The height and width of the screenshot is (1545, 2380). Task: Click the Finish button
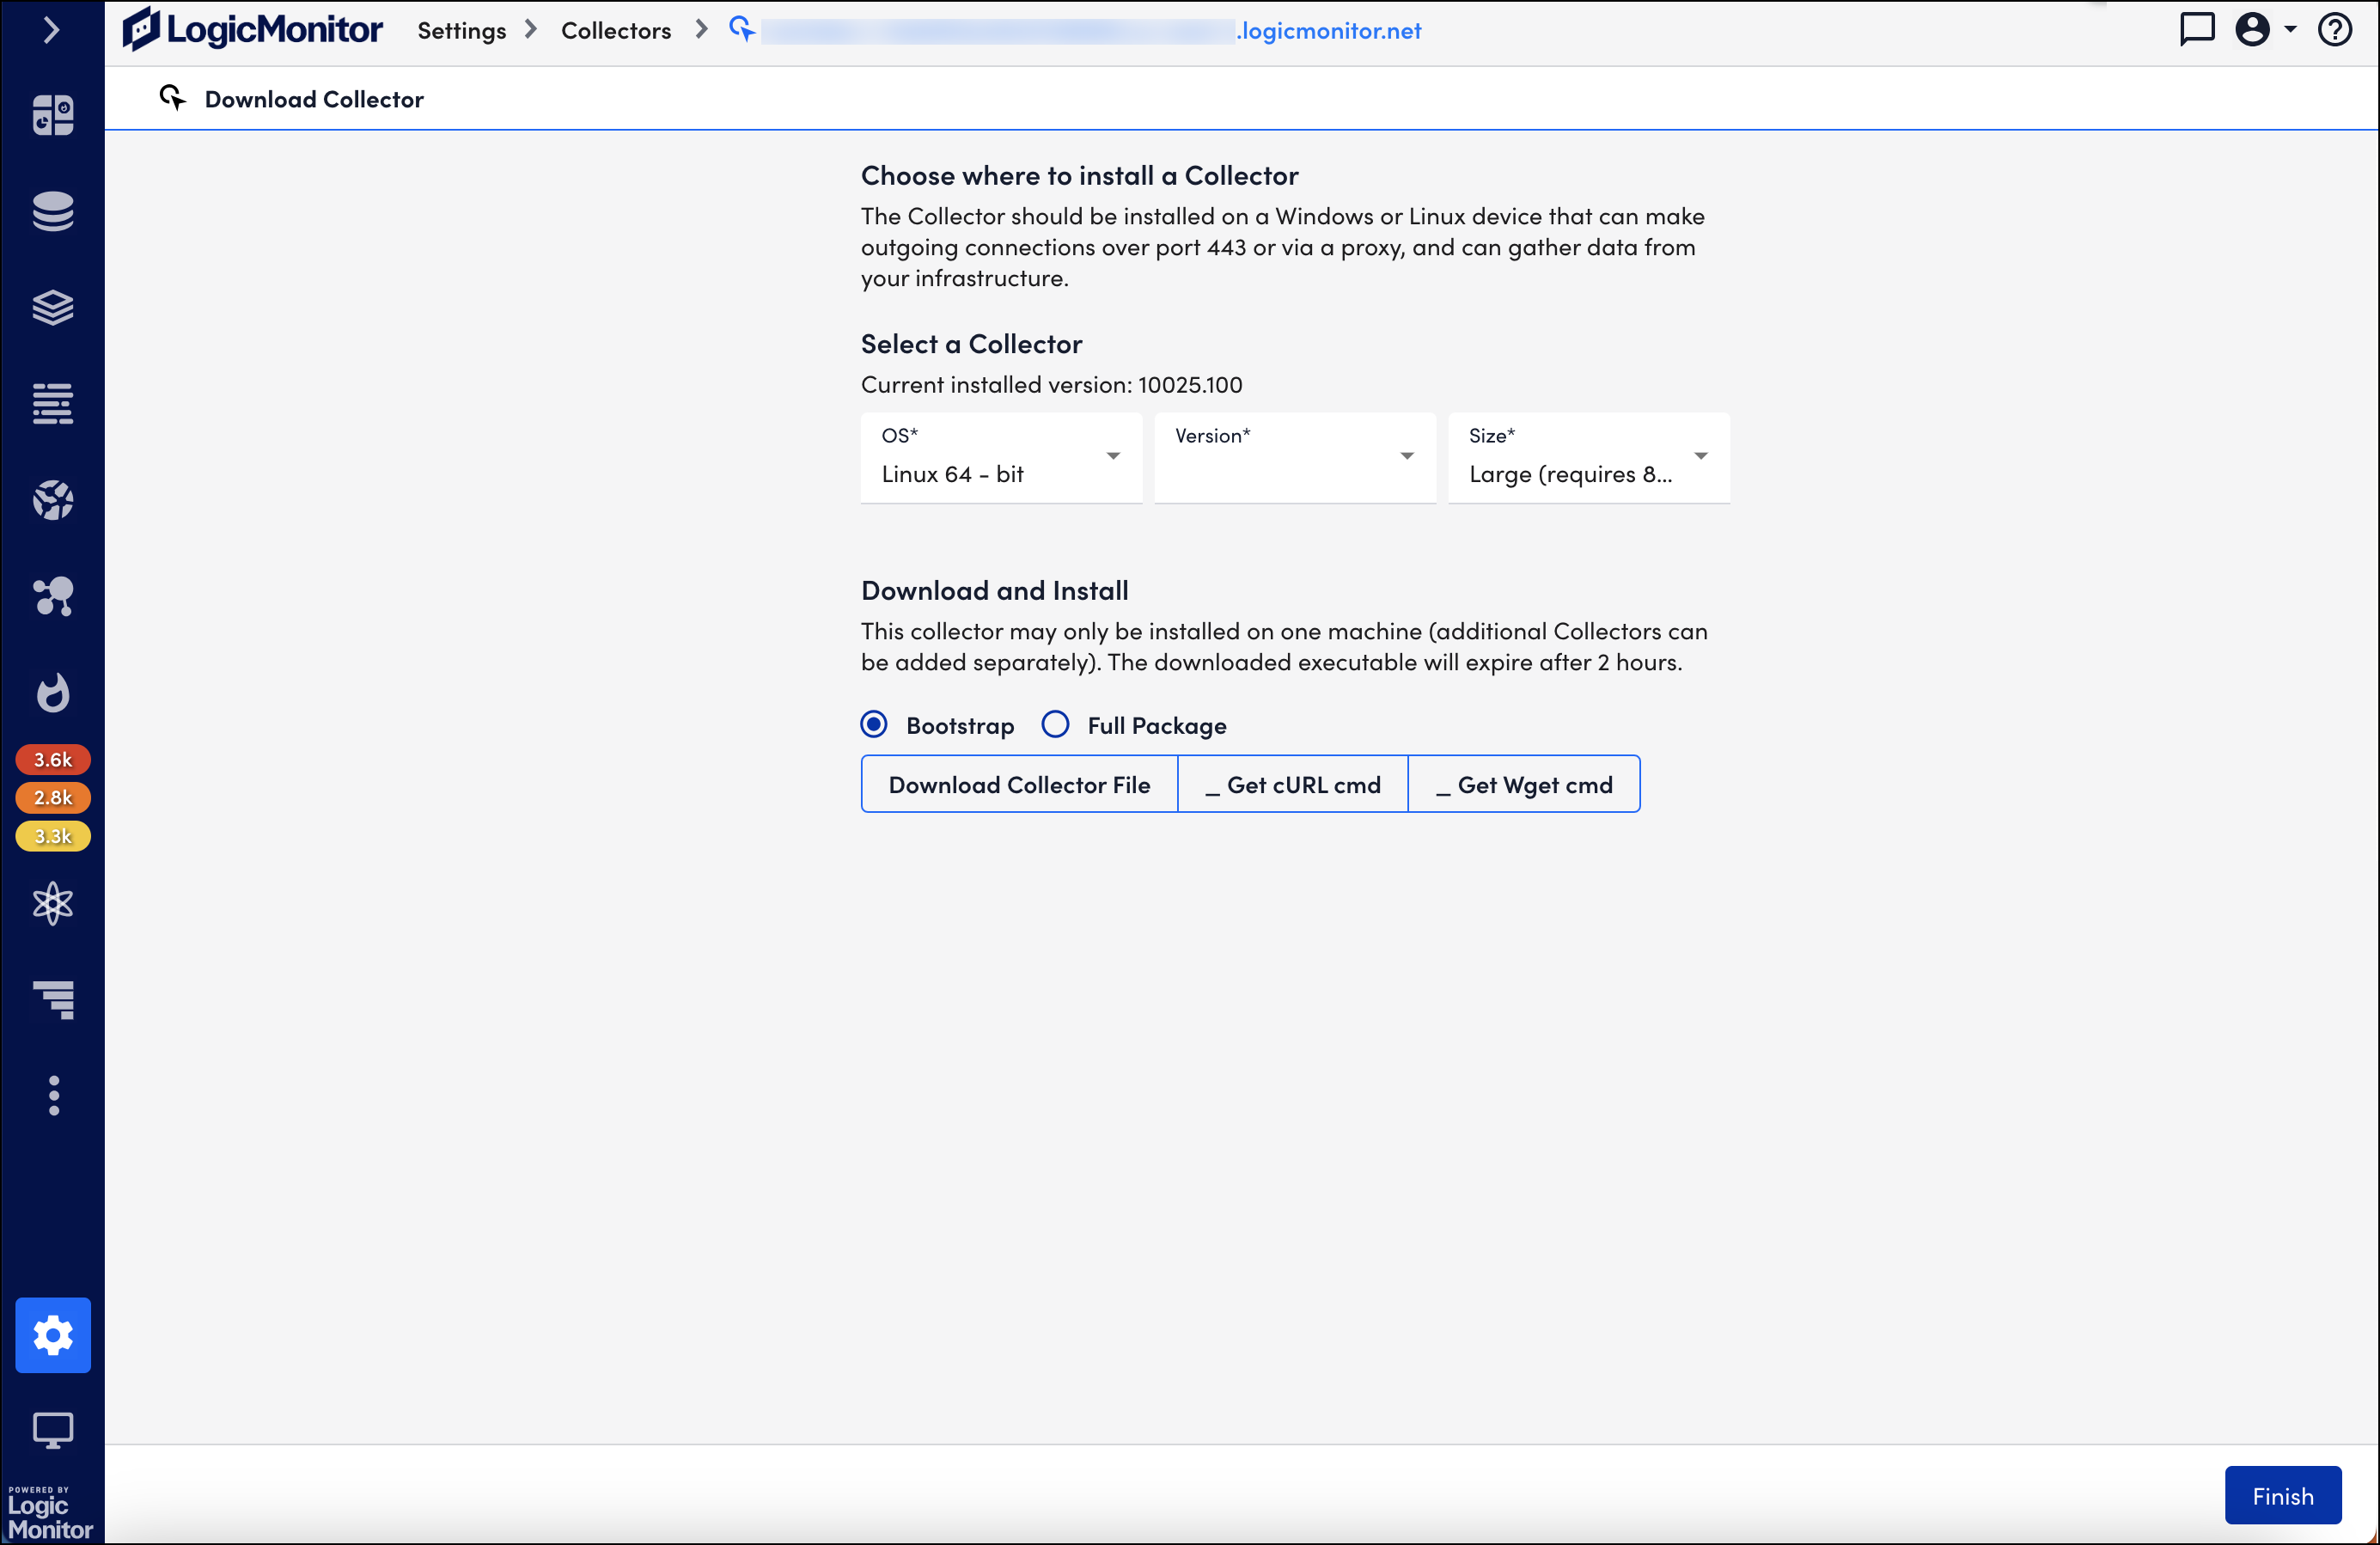coord(2283,1495)
